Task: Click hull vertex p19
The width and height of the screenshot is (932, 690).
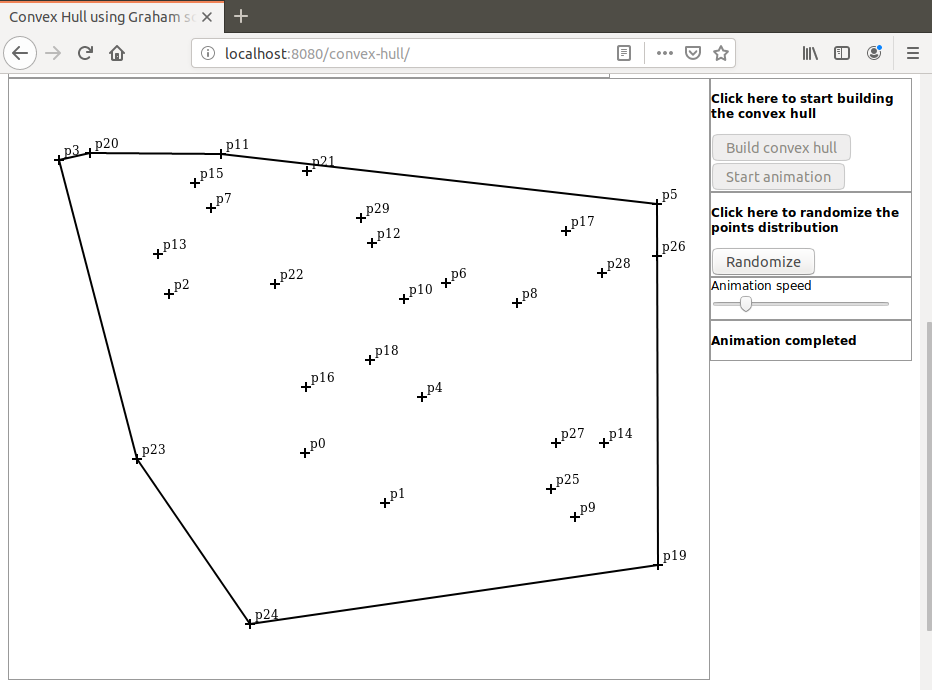Action: pyautogui.click(x=658, y=565)
